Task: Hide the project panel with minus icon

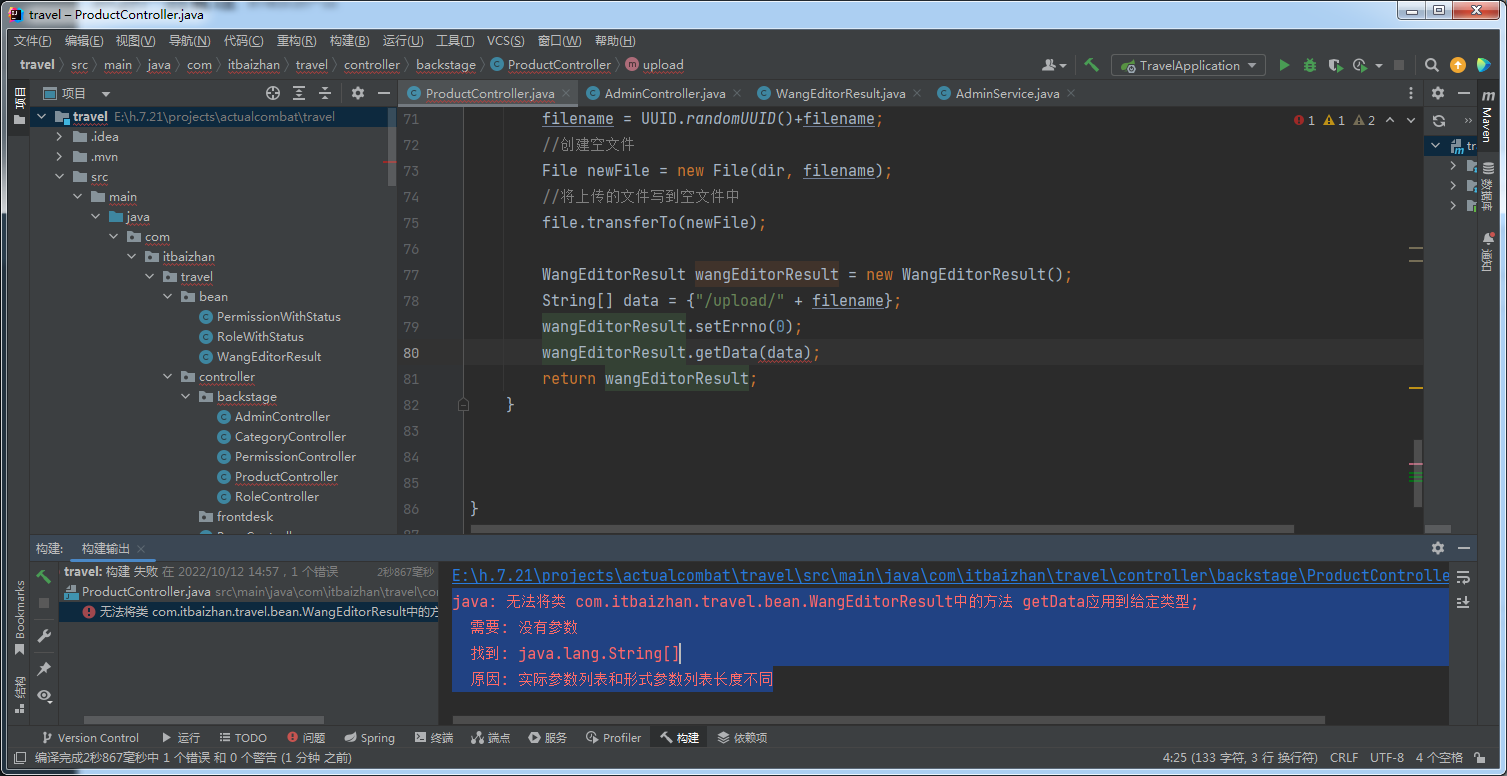Action: (383, 93)
